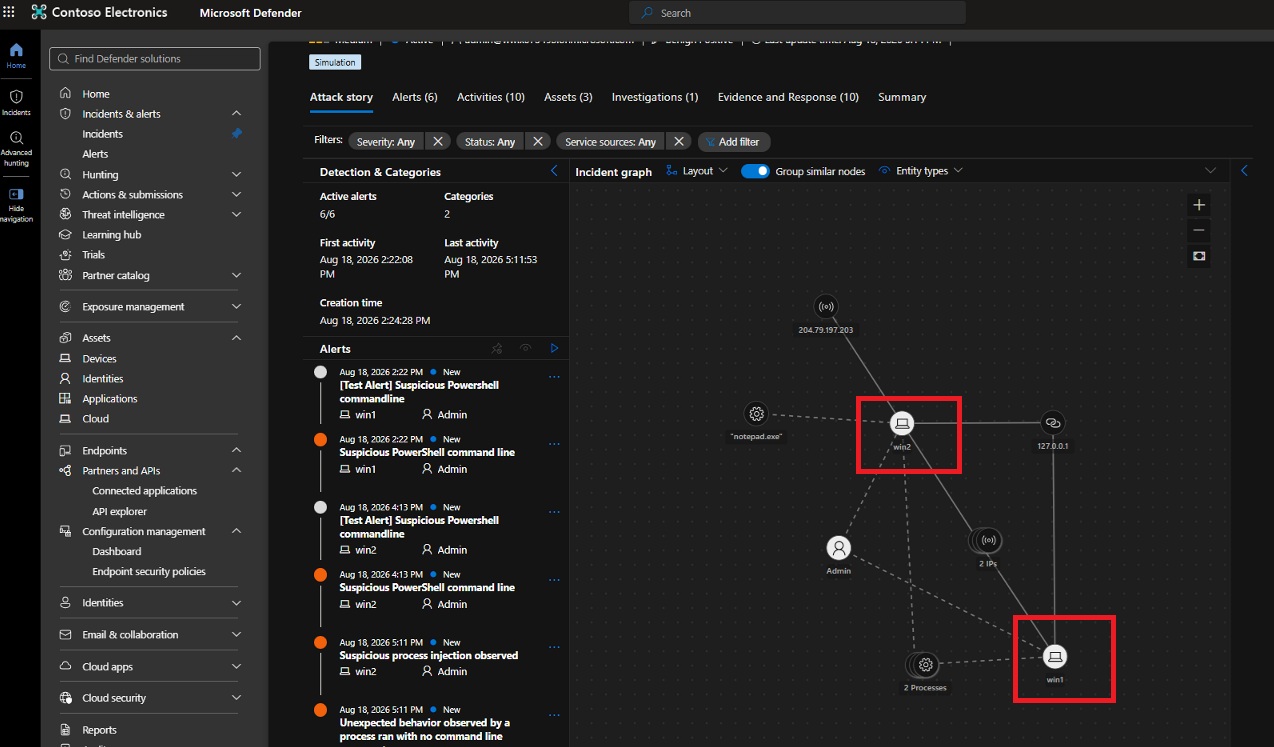Viewport: 1274px width, 747px height.
Task: Go to Devices in navigation
Action: [x=99, y=358]
